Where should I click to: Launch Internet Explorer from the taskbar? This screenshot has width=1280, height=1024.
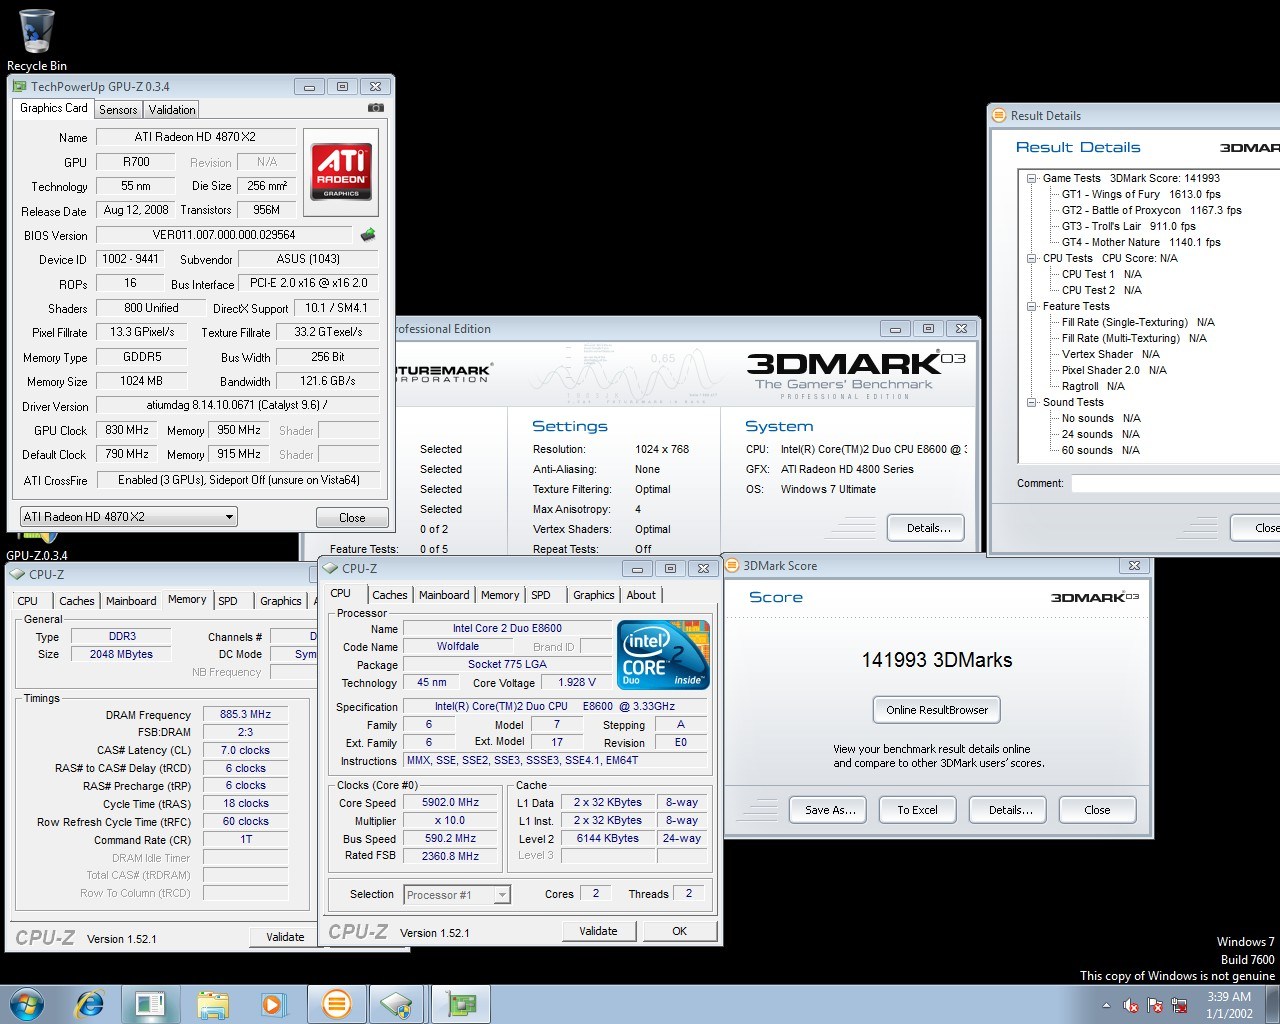point(90,1004)
